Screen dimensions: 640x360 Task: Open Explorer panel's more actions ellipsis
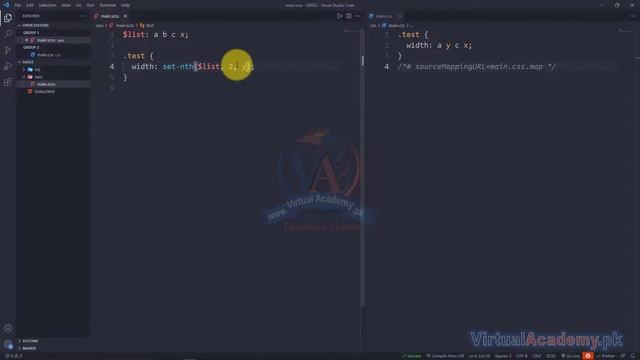tap(83, 16)
